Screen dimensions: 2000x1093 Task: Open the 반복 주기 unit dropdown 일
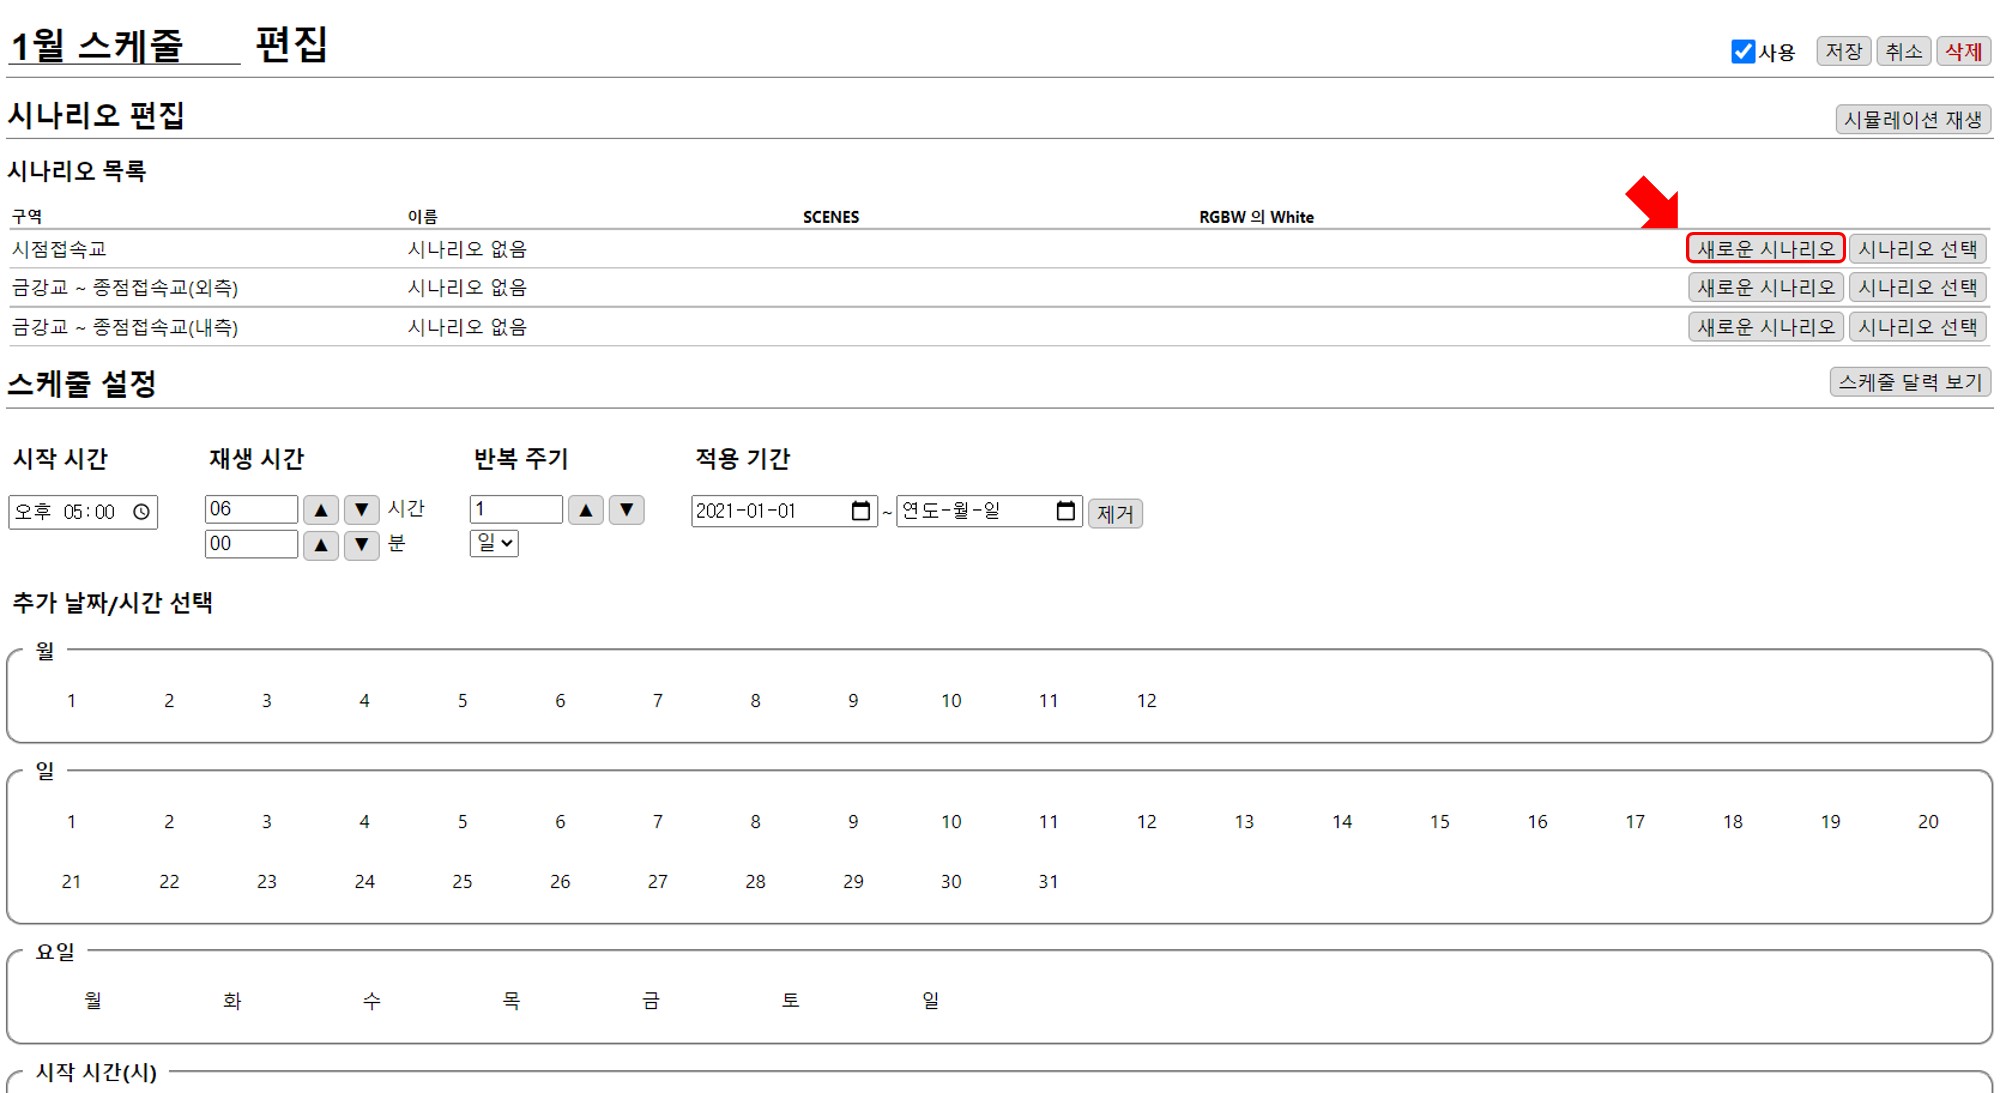[494, 543]
